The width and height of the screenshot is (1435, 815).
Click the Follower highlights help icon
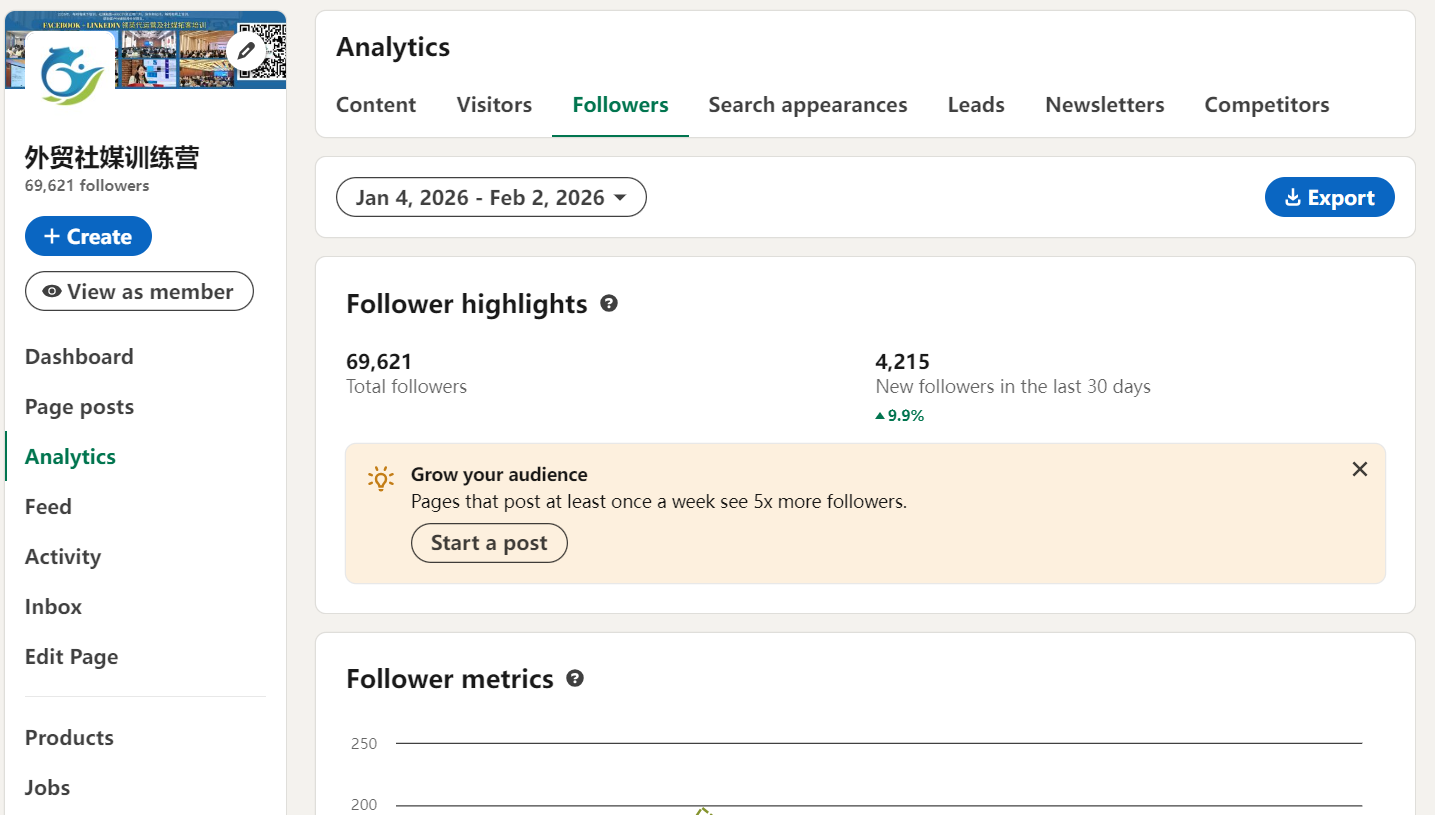point(609,303)
